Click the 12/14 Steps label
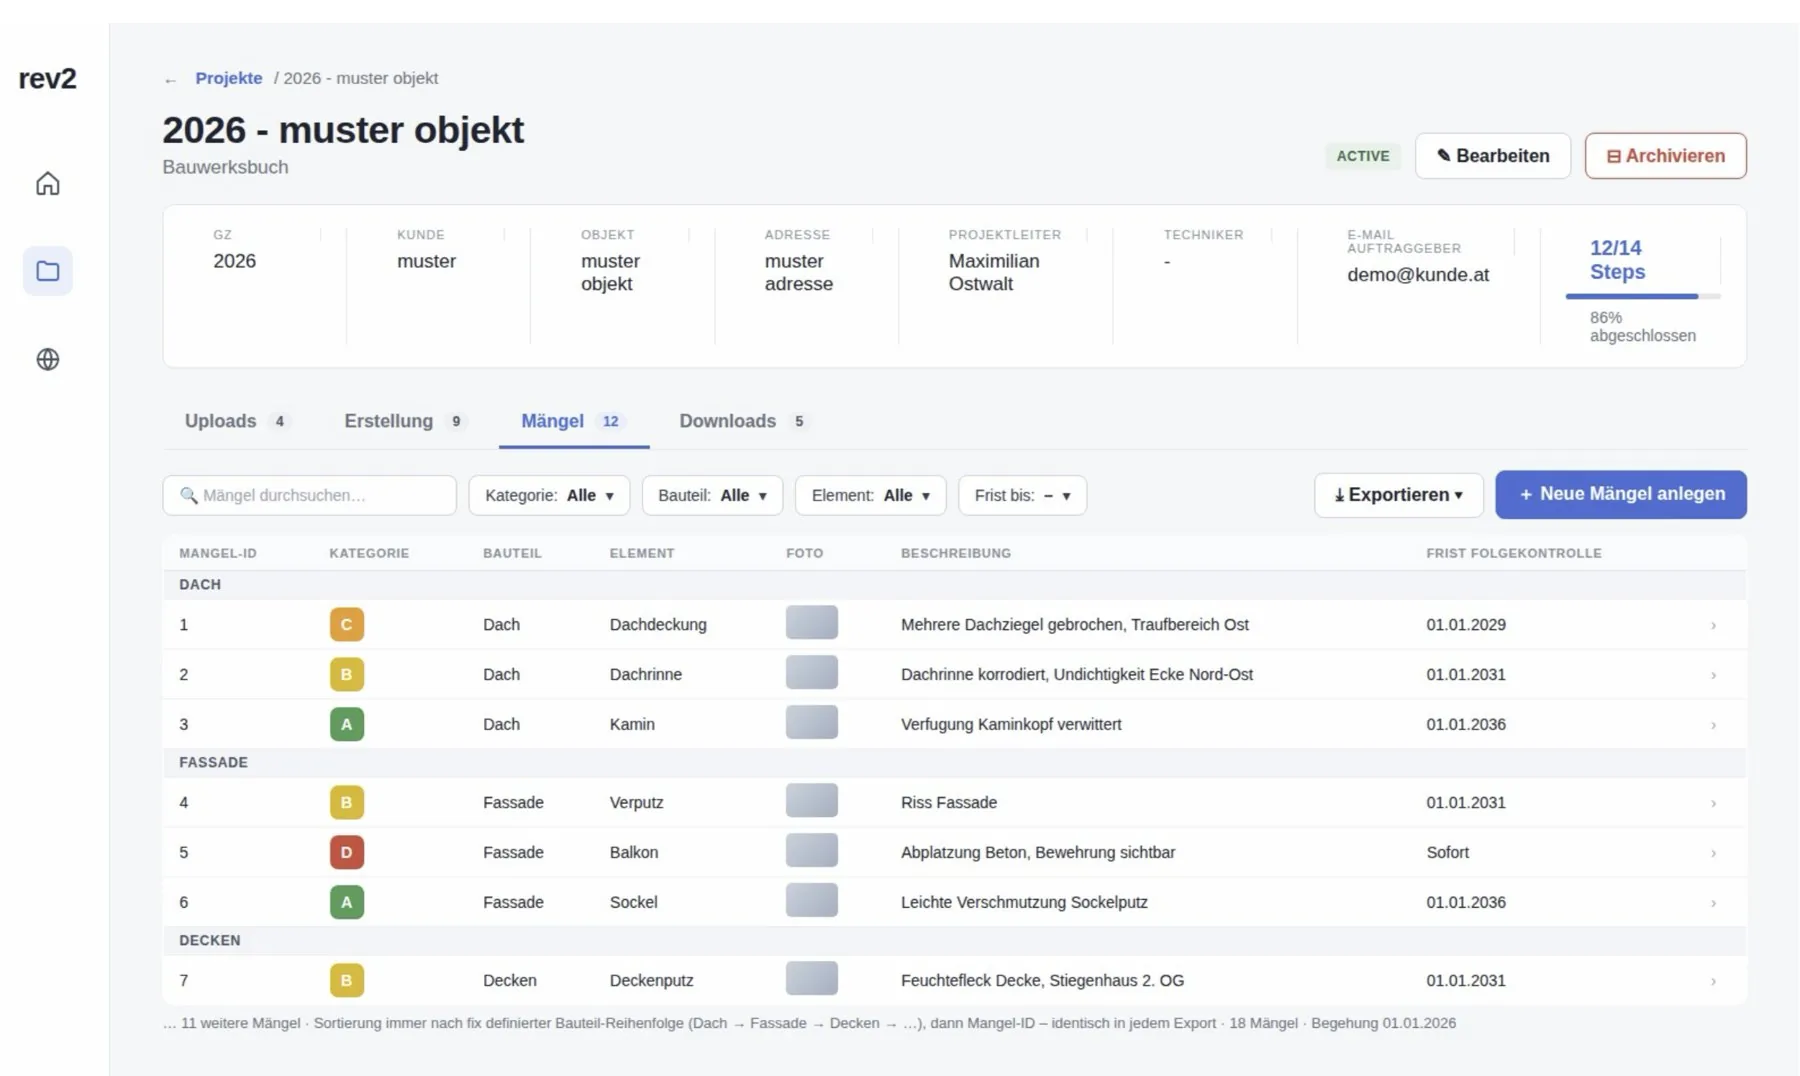 point(1617,260)
